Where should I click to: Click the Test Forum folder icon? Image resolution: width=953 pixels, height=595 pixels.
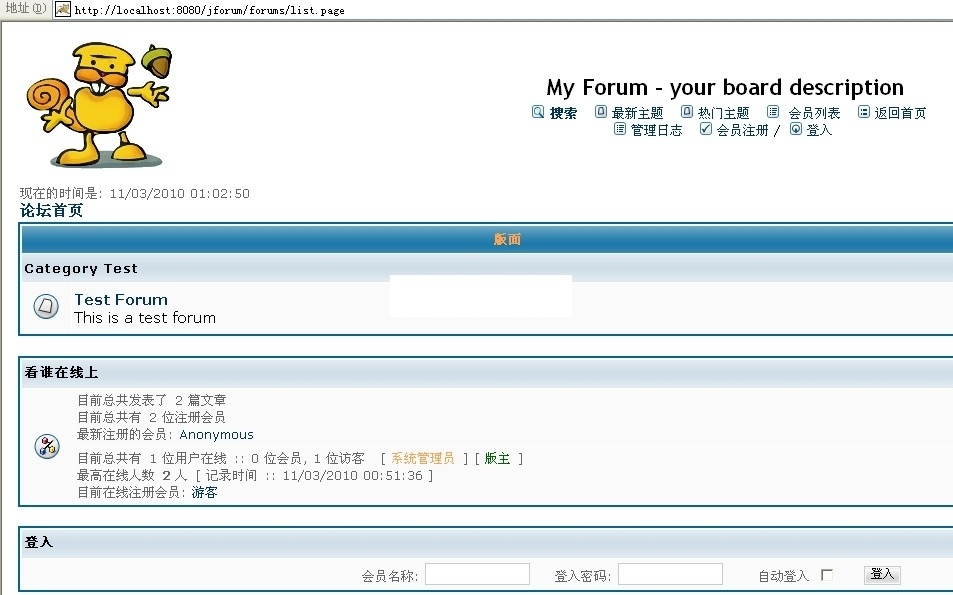pyautogui.click(x=47, y=307)
